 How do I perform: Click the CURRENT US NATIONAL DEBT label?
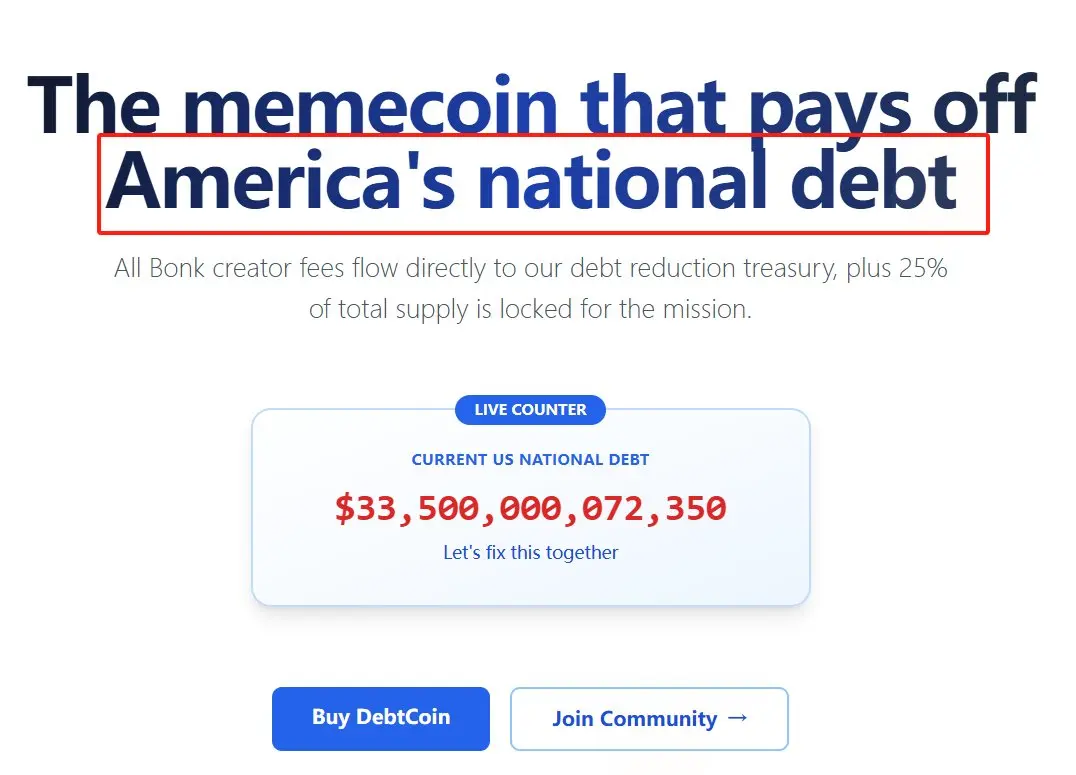tap(530, 460)
